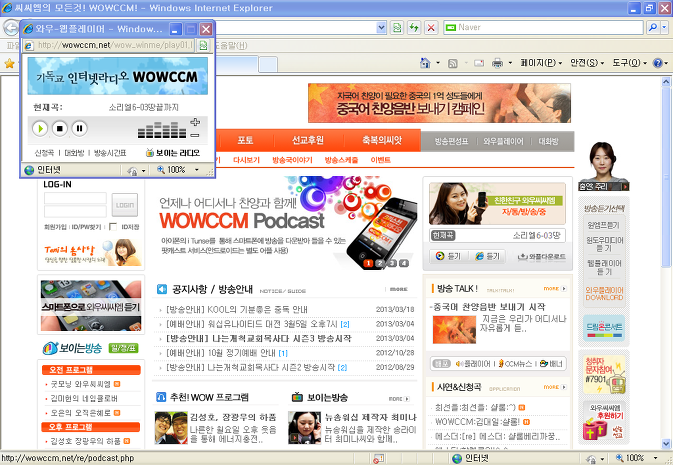
Task: Open the Print options dropdown arrow
Action: (x=510, y=63)
